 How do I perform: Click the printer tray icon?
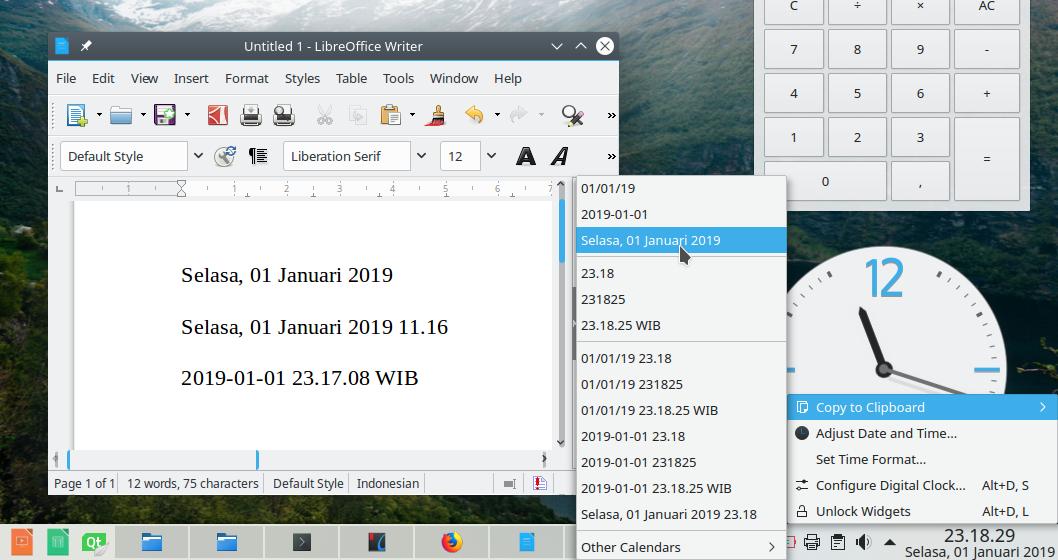[x=812, y=542]
